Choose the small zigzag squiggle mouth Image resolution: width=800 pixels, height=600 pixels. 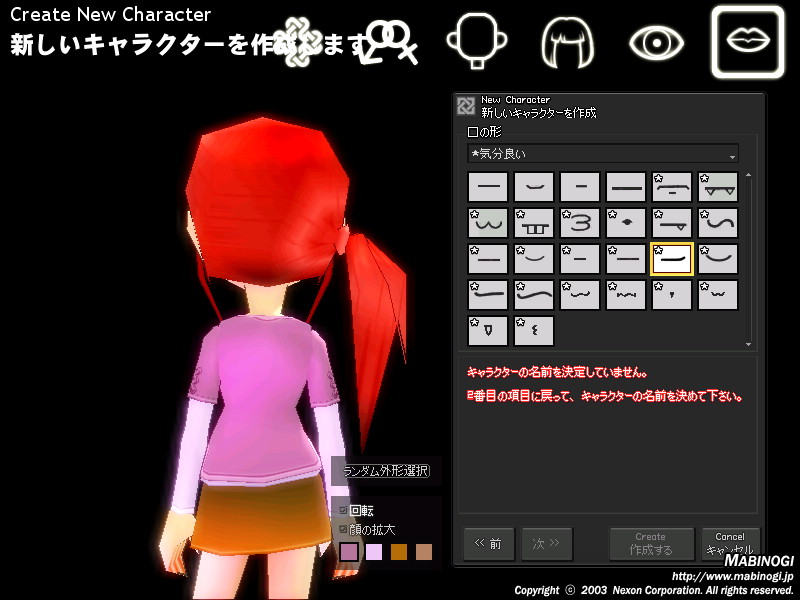click(626, 295)
